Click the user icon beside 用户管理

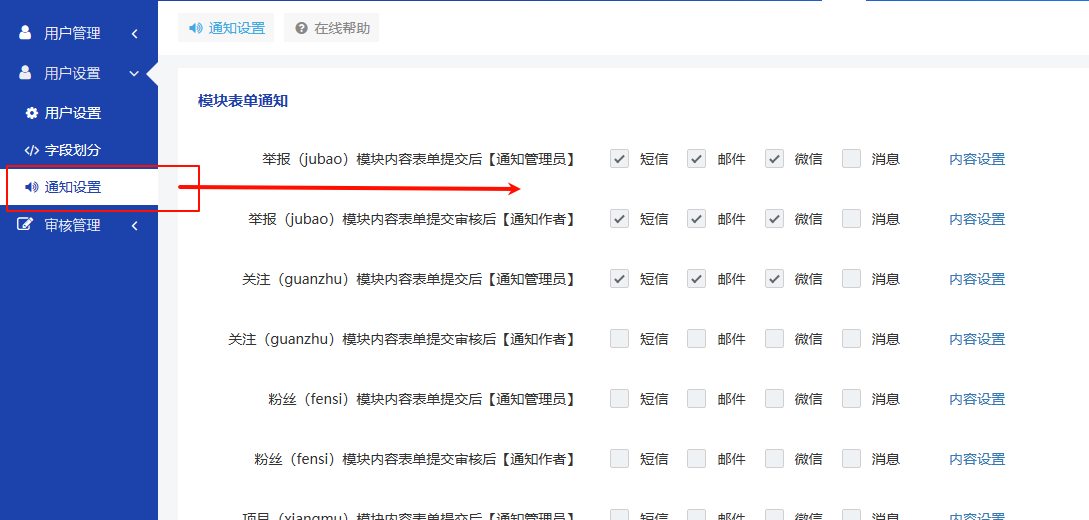click(x=25, y=33)
